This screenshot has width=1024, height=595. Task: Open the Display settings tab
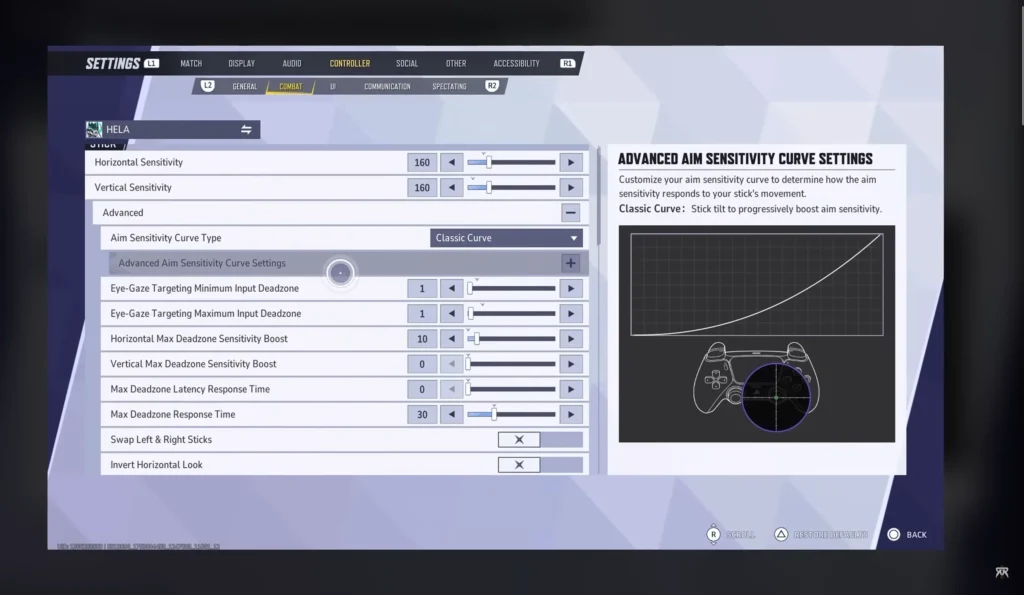coord(241,63)
